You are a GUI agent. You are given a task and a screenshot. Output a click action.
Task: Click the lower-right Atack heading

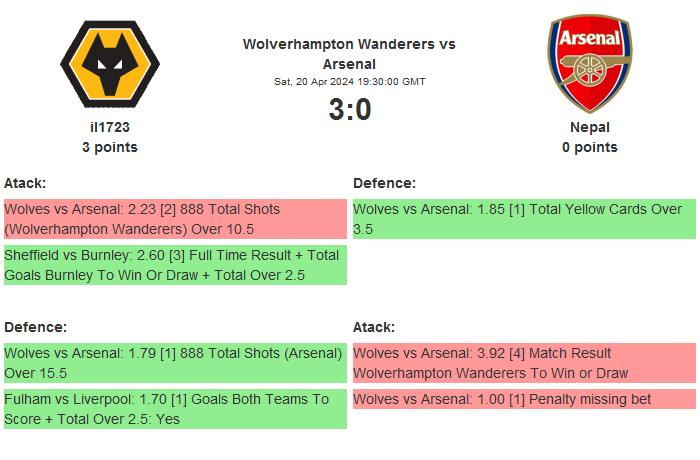coord(374,327)
